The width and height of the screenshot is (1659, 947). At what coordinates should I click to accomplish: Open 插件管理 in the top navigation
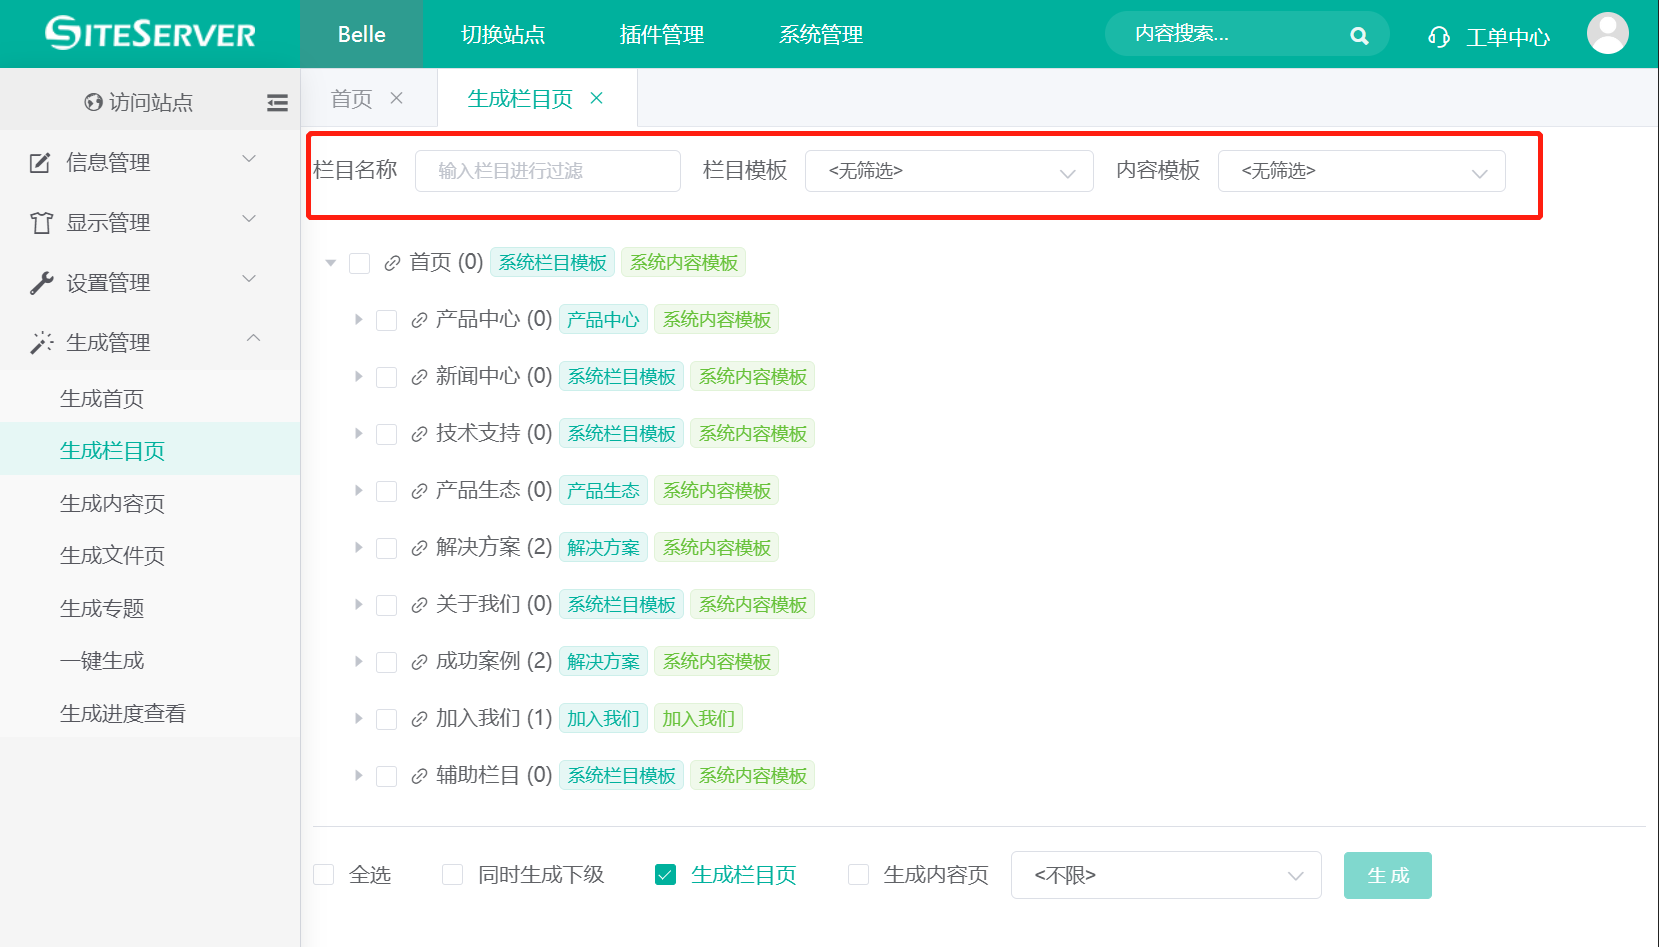(x=661, y=35)
